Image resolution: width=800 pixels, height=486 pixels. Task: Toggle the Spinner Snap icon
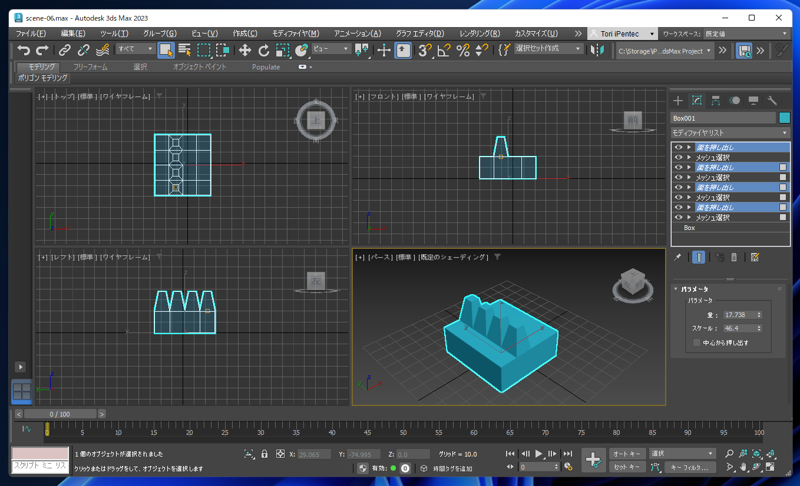(x=482, y=50)
